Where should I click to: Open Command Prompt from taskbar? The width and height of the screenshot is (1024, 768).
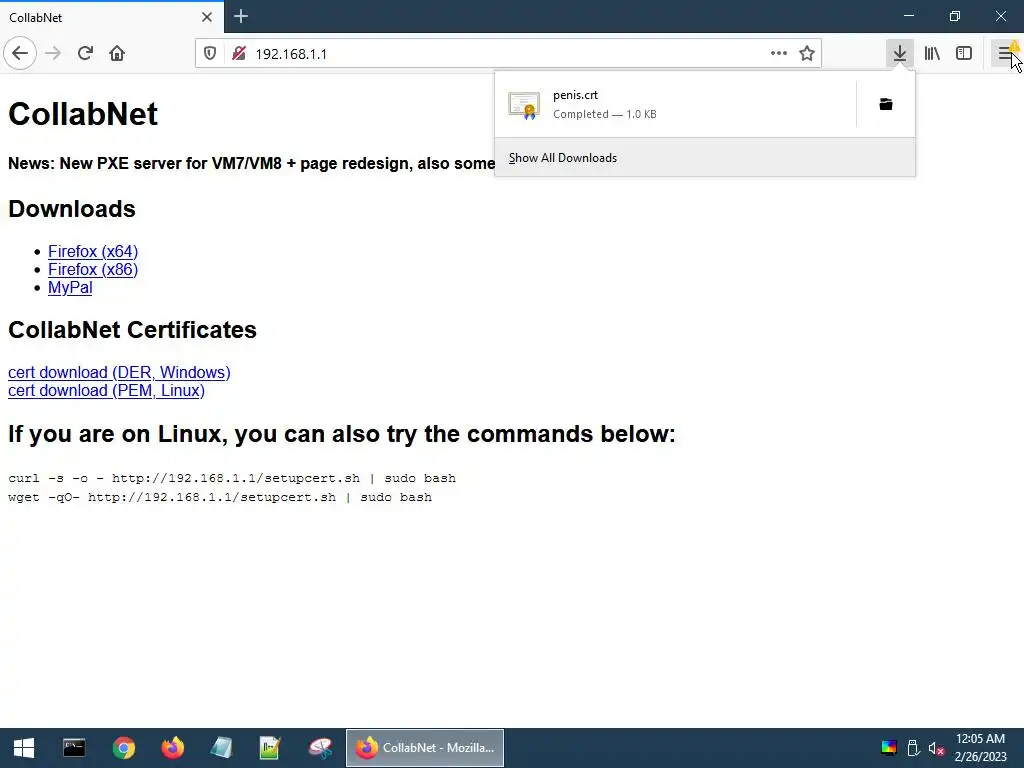pyautogui.click(x=74, y=748)
